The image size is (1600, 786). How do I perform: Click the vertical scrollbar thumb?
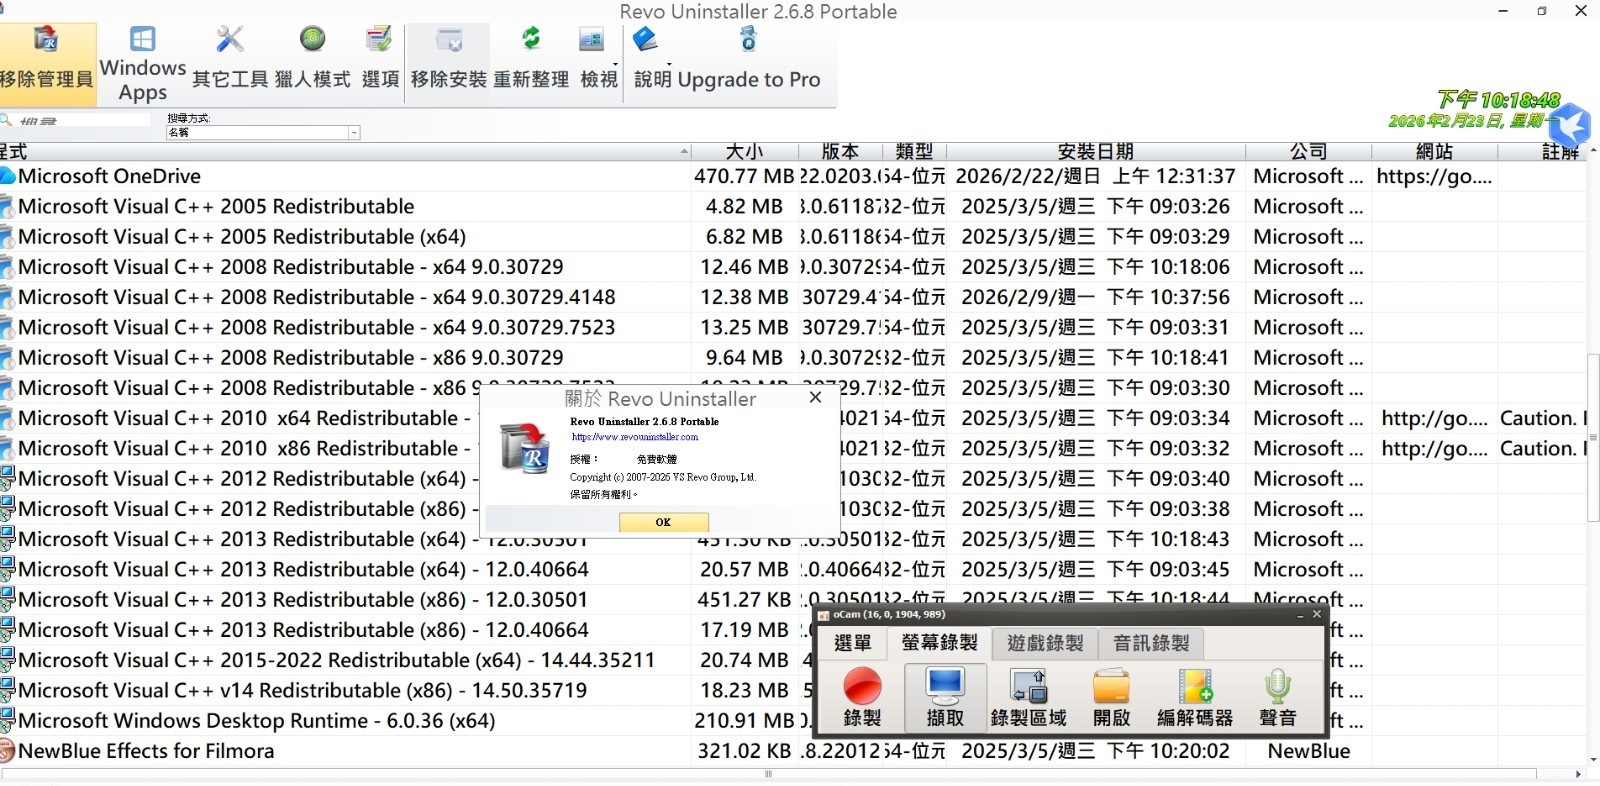coord(1593,437)
